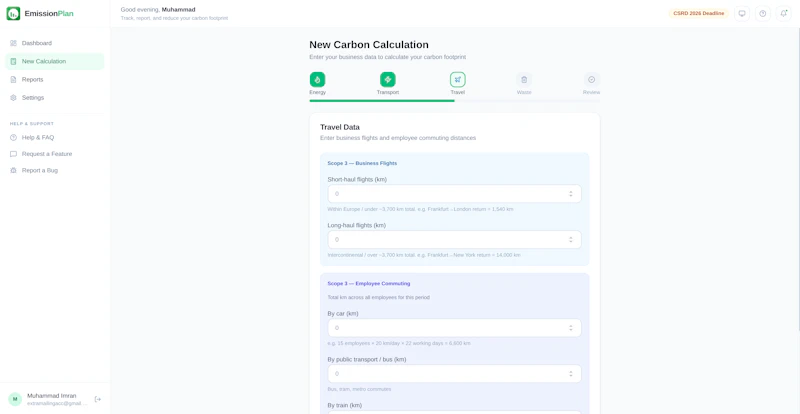Open the help circle icon in top bar
Viewport: 800px width, 414px height.
pyautogui.click(x=763, y=14)
